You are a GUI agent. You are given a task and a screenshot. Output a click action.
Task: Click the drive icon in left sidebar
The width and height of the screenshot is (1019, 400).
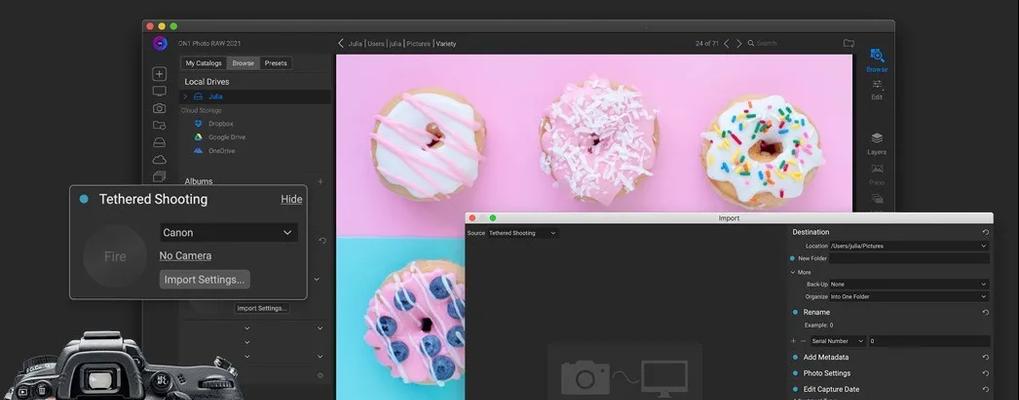[x=159, y=142]
